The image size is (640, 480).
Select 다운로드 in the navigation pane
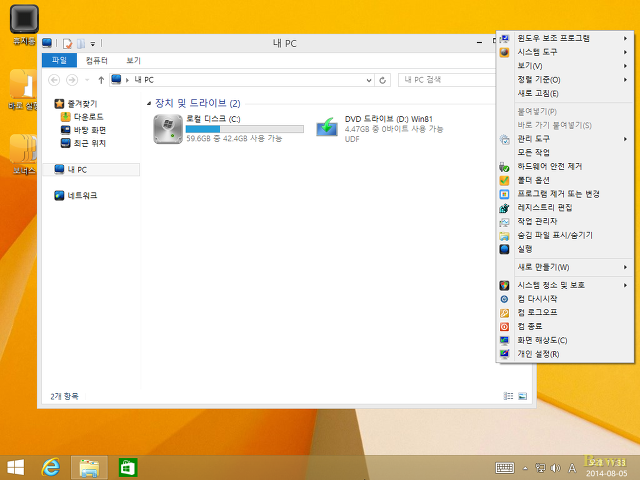pos(82,117)
